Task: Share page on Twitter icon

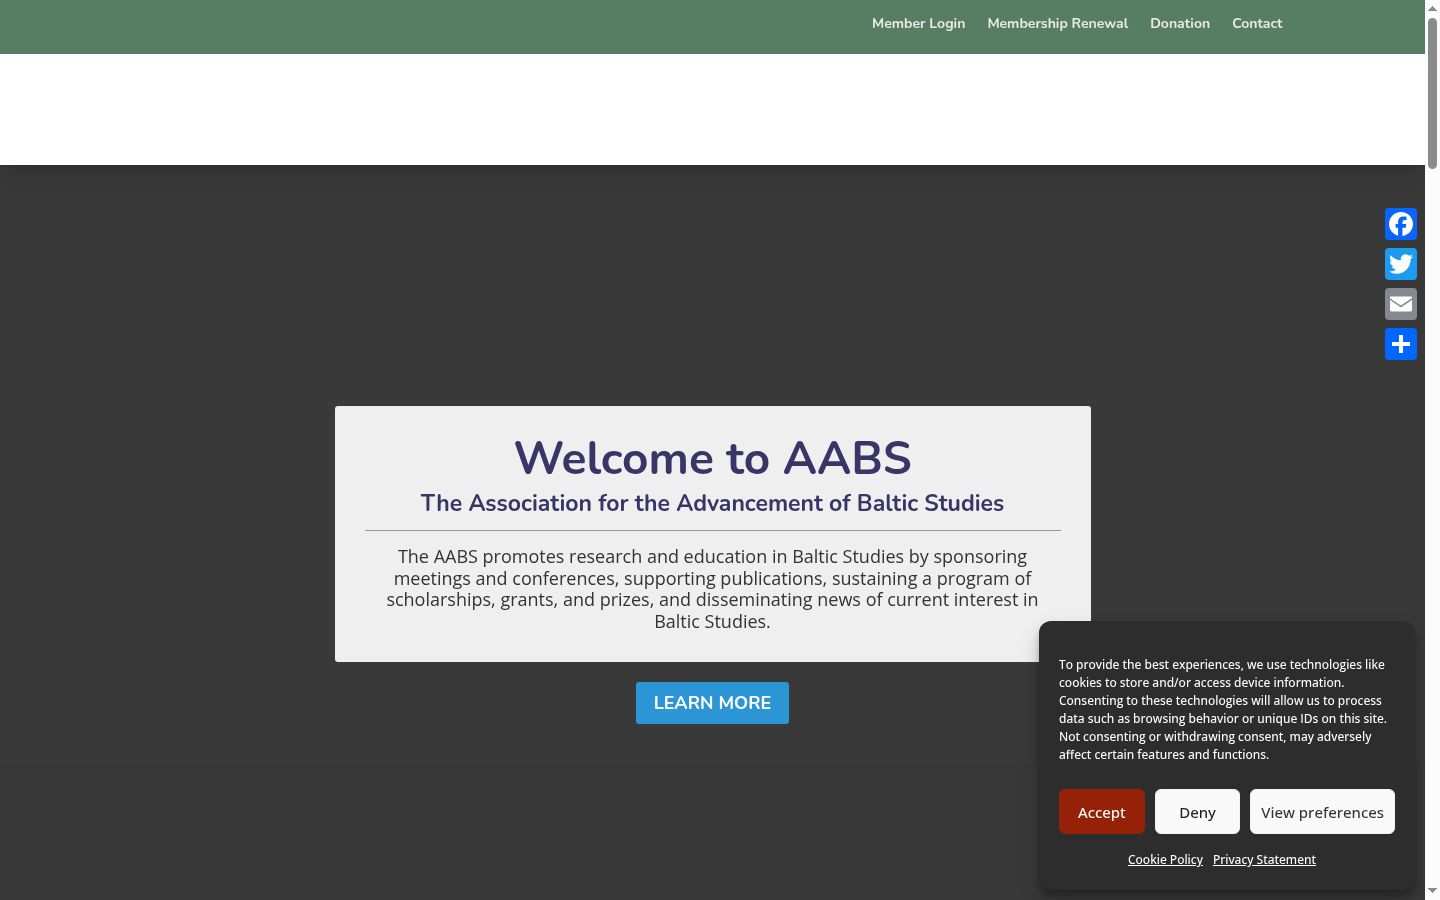Action: pyautogui.click(x=1401, y=264)
